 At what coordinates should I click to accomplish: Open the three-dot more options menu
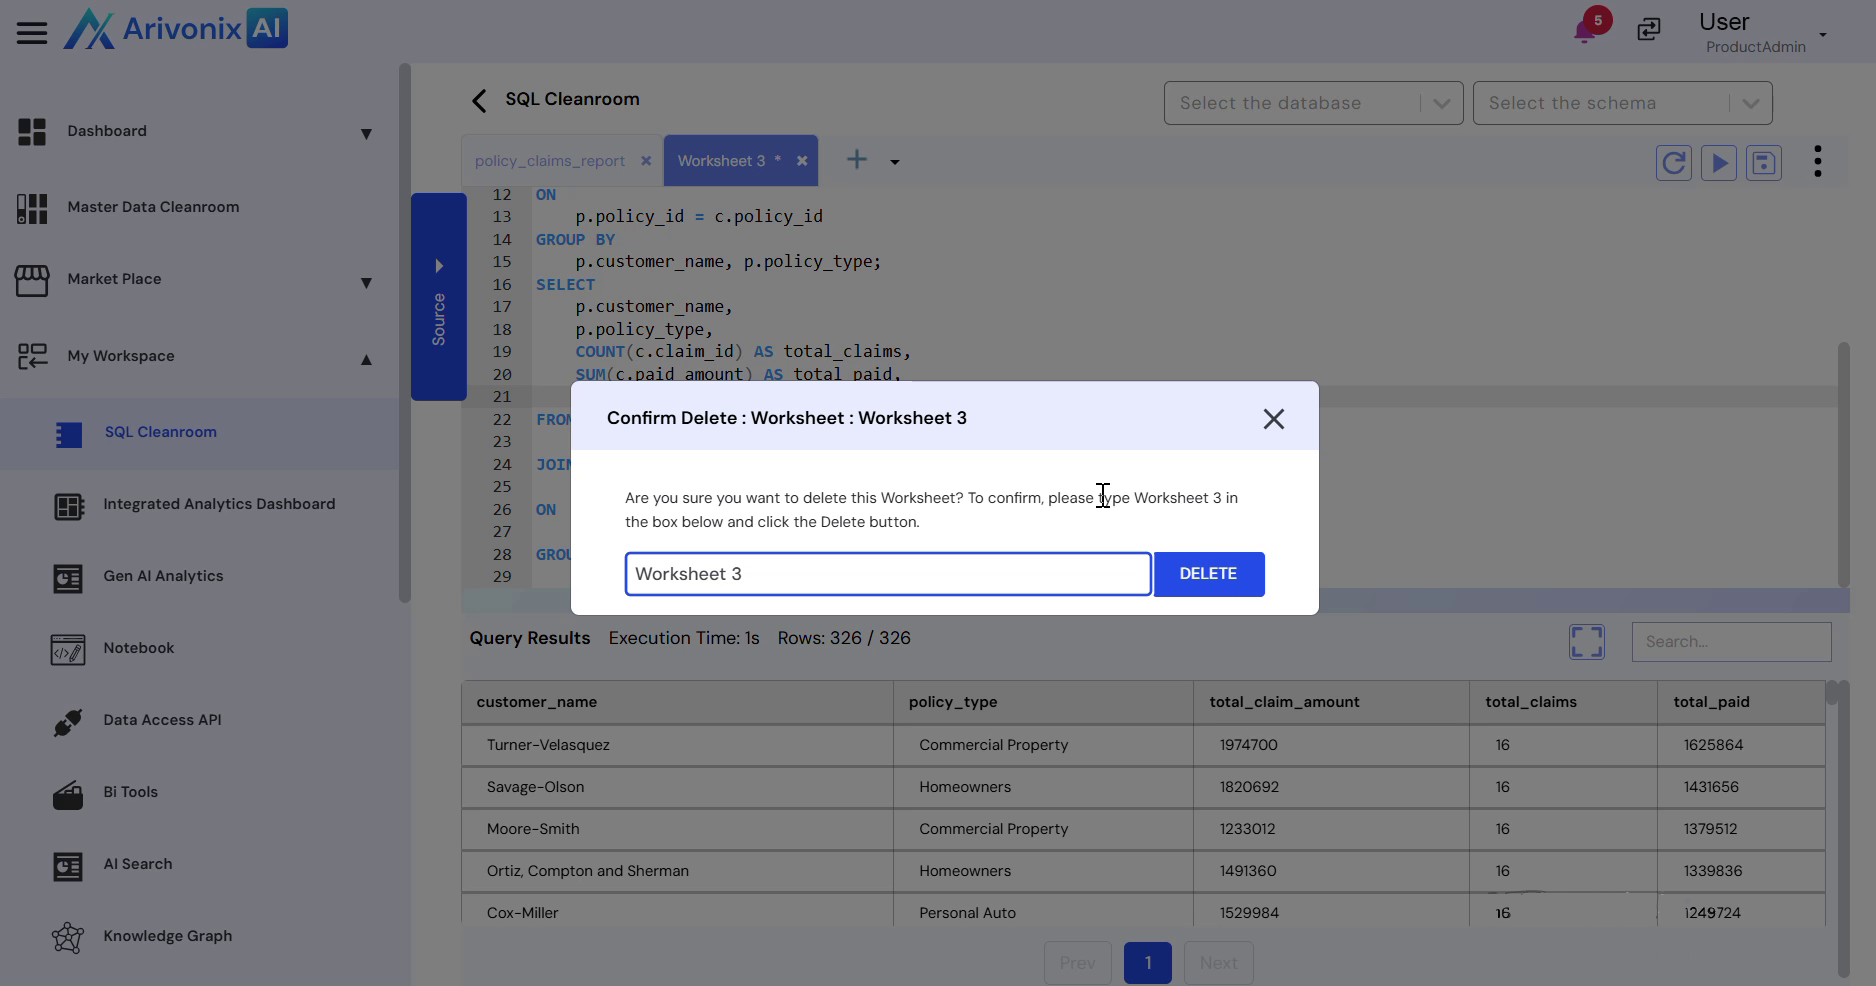tap(1817, 162)
